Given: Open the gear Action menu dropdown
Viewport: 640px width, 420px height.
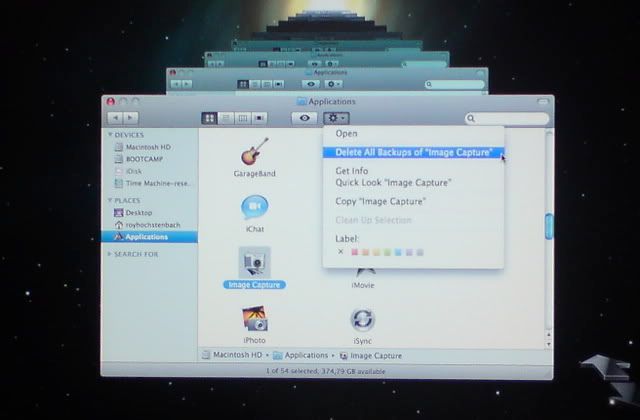Looking at the screenshot, I should click(x=335, y=118).
